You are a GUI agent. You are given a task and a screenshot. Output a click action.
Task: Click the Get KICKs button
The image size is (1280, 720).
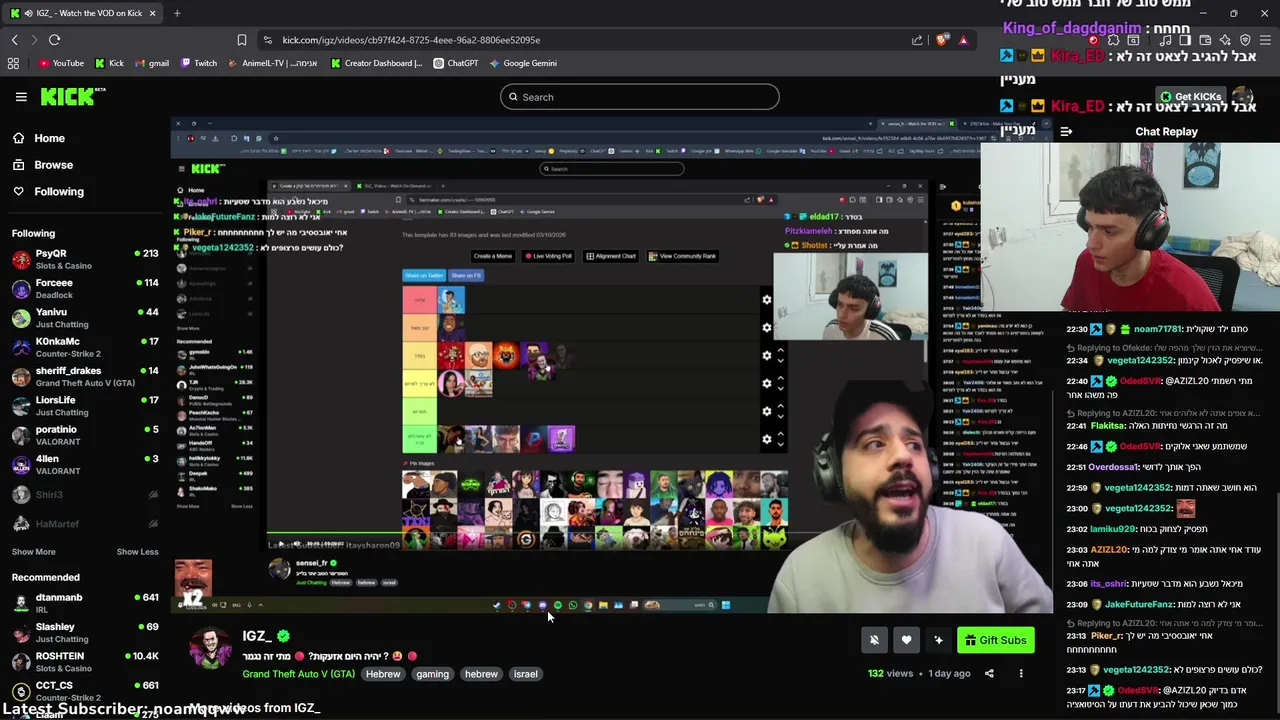click(1190, 97)
